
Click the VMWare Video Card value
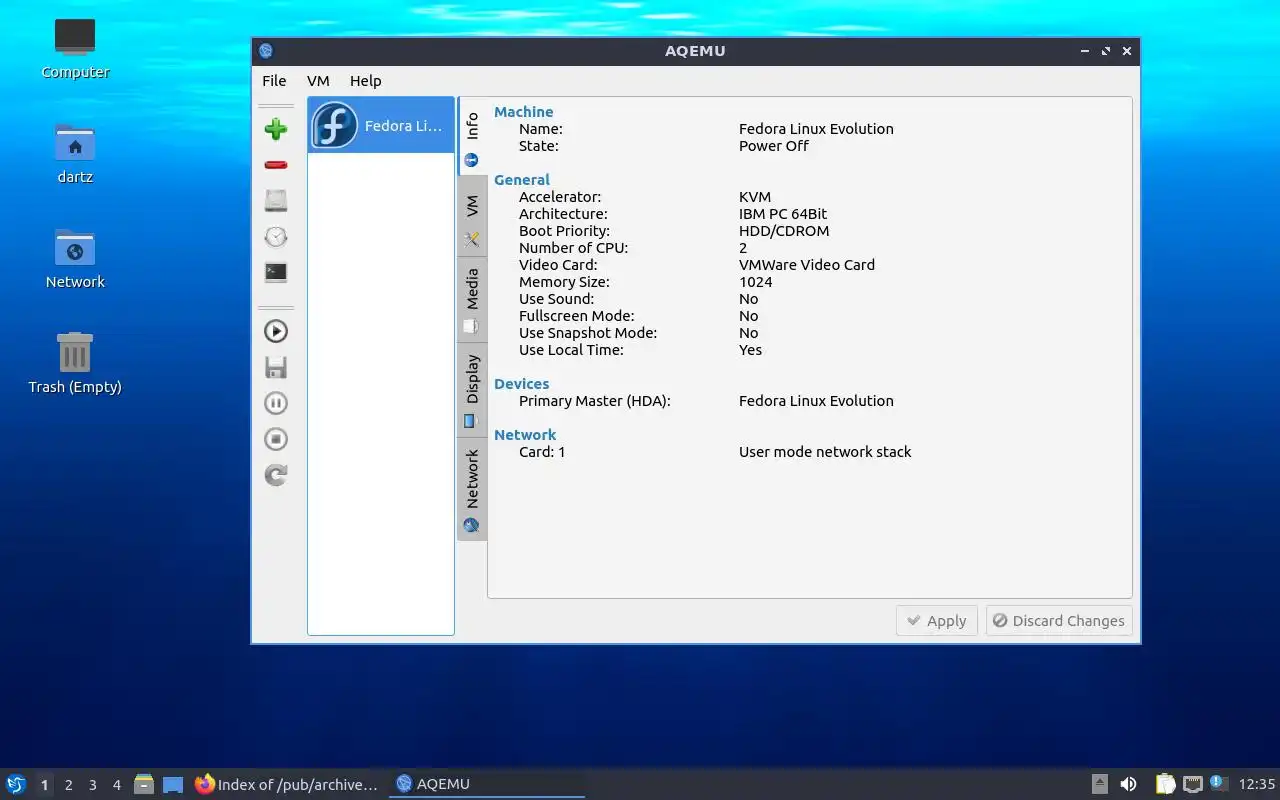click(807, 265)
